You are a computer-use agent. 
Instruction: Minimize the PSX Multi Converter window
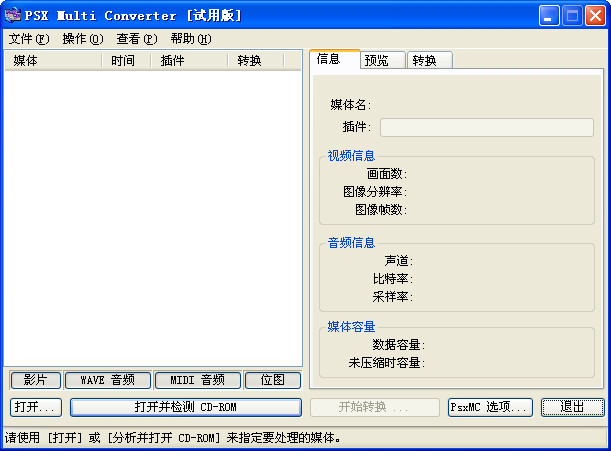point(549,16)
